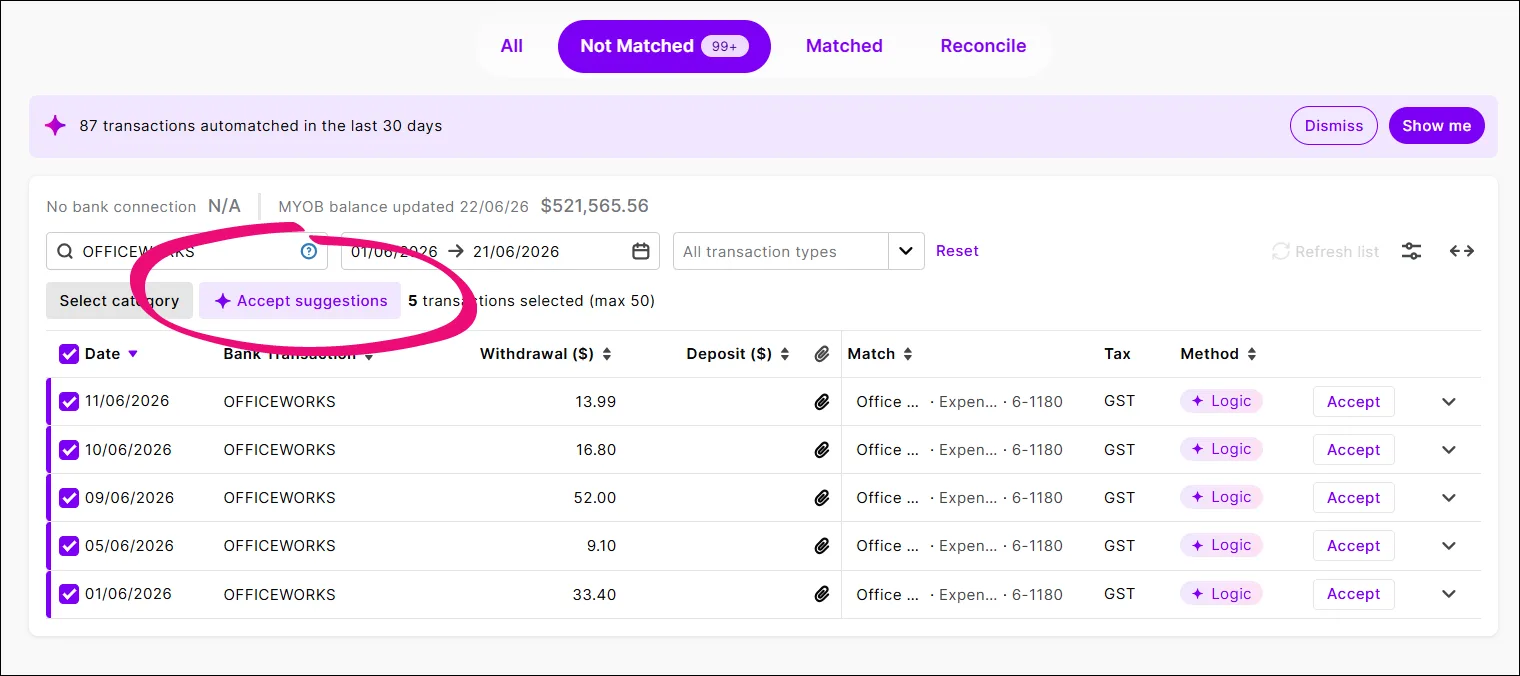Image resolution: width=1520 pixels, height=676 pixels.
Task: Click Logic method badge for 11/06/2026 row
Action: 1221,401
